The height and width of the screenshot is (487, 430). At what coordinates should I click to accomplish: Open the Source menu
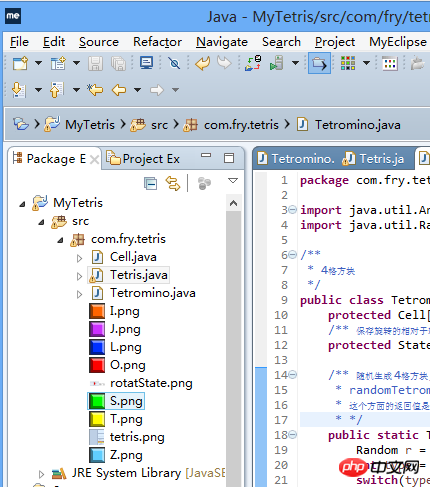(99, 42)
